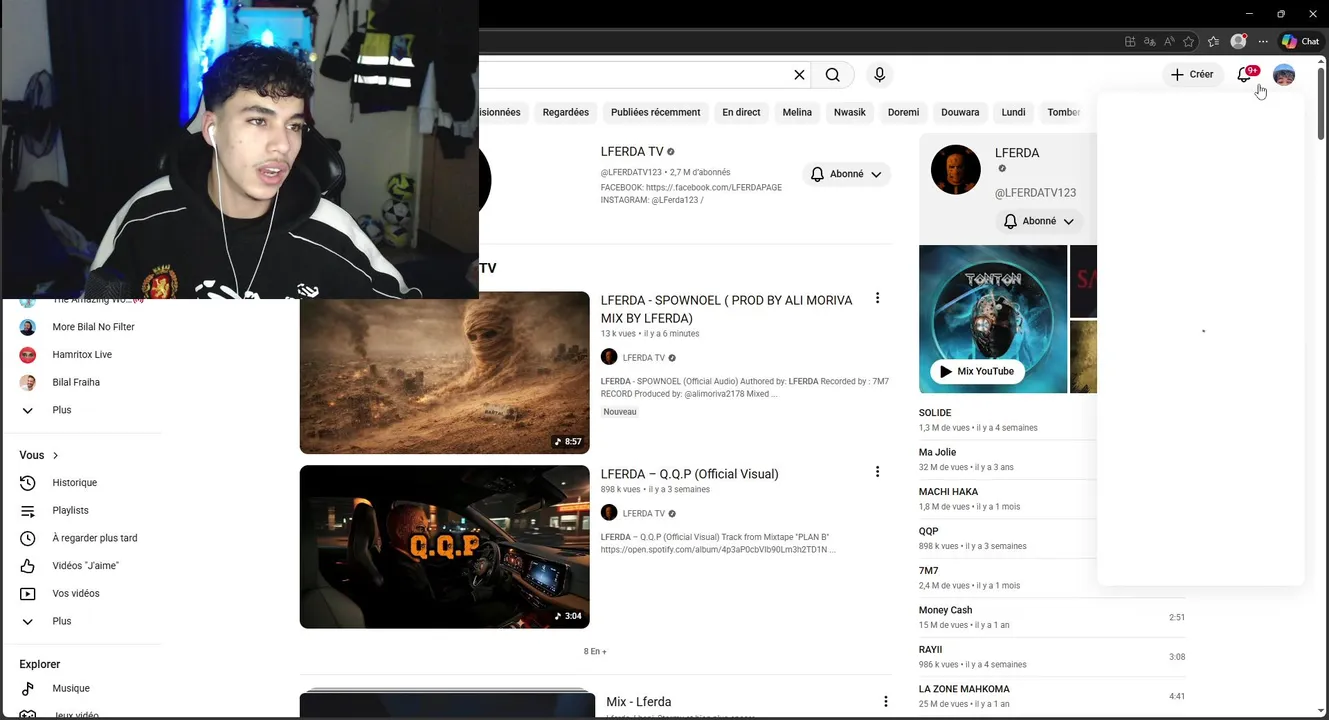This screenshot has width=1329, height=720.
Task: Open the Vous section chevron
Action: pyautogui.click(x=55, y=455)
